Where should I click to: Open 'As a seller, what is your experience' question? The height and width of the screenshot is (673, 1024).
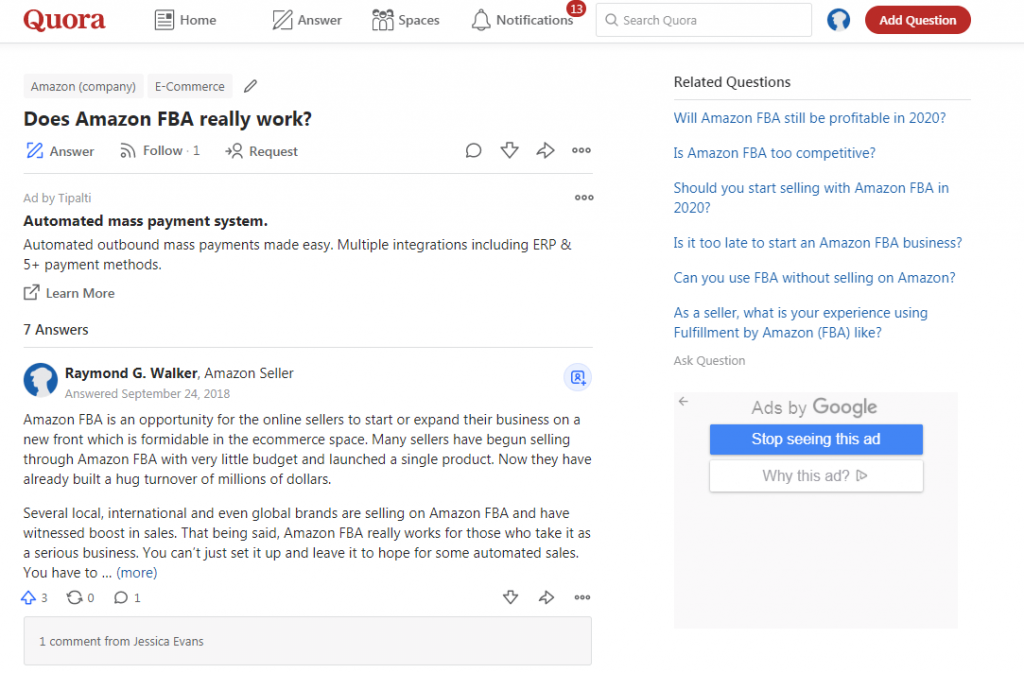801,322
